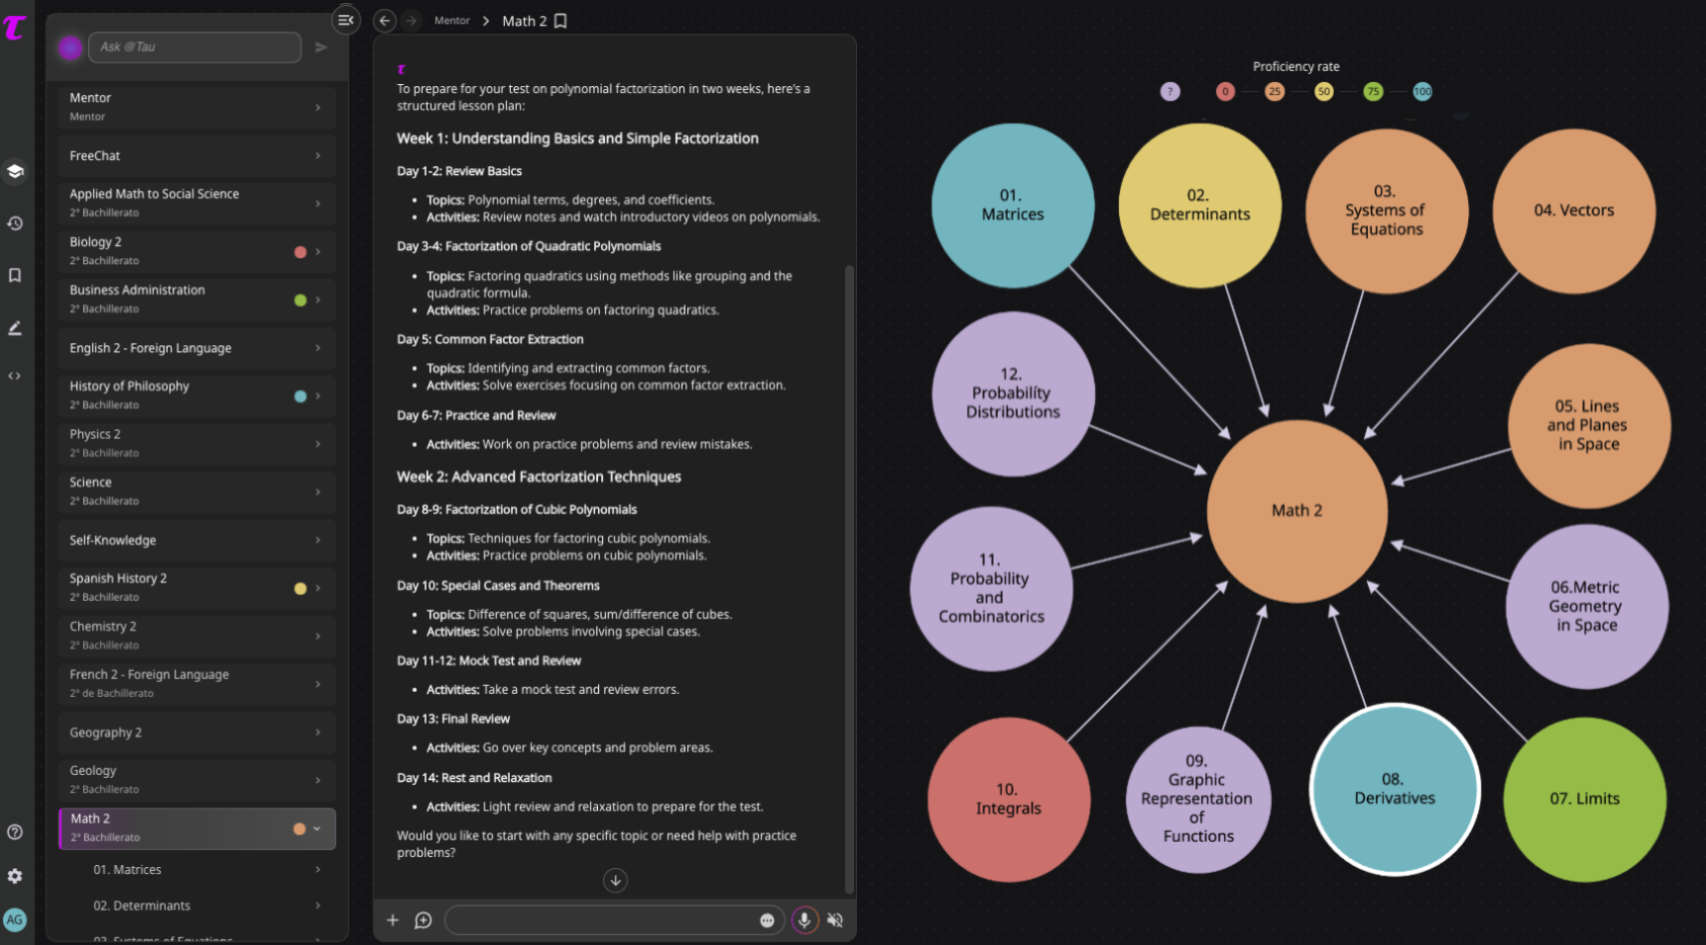Select 09. Graphic Representation of Functions node
The width and height of the screenshot is (1706, 945).
[x=1198, y=799]
